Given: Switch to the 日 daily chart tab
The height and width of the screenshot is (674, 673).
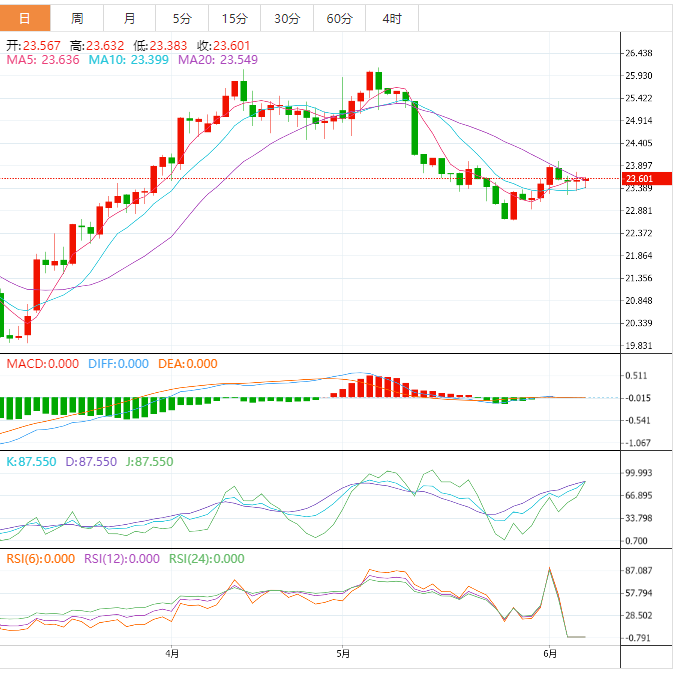Looking at the screenshot, I should pyautogui.click(x=25, y=18).
